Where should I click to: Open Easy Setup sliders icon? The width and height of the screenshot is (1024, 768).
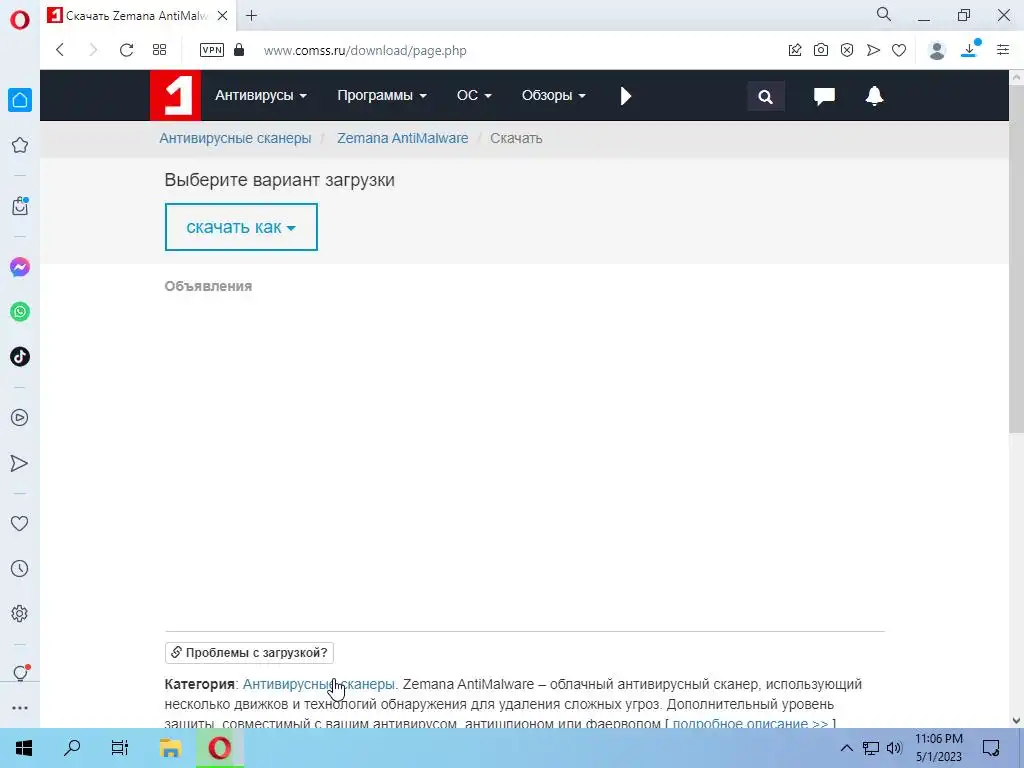[1003, 50]
